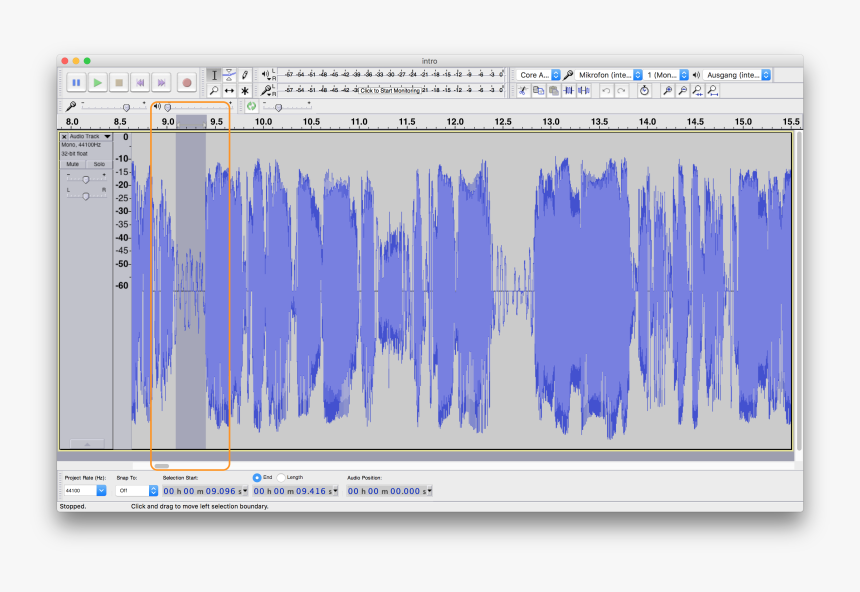Click Trim audio outside selection
The width and height of the screenshot is (860, 592).
tap(569, 91)
